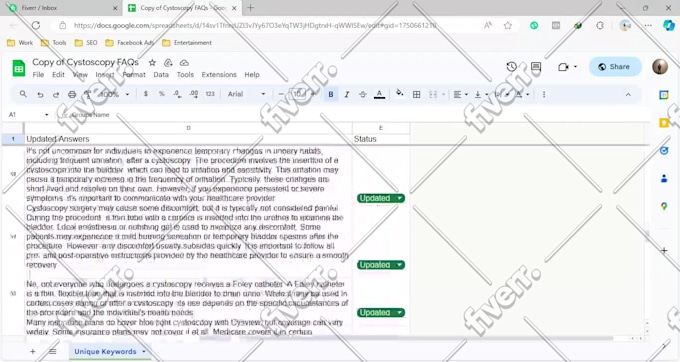Open zoom level dropdown
The height and width of the screenshot is (362, 680).
(x=114, y=95)
